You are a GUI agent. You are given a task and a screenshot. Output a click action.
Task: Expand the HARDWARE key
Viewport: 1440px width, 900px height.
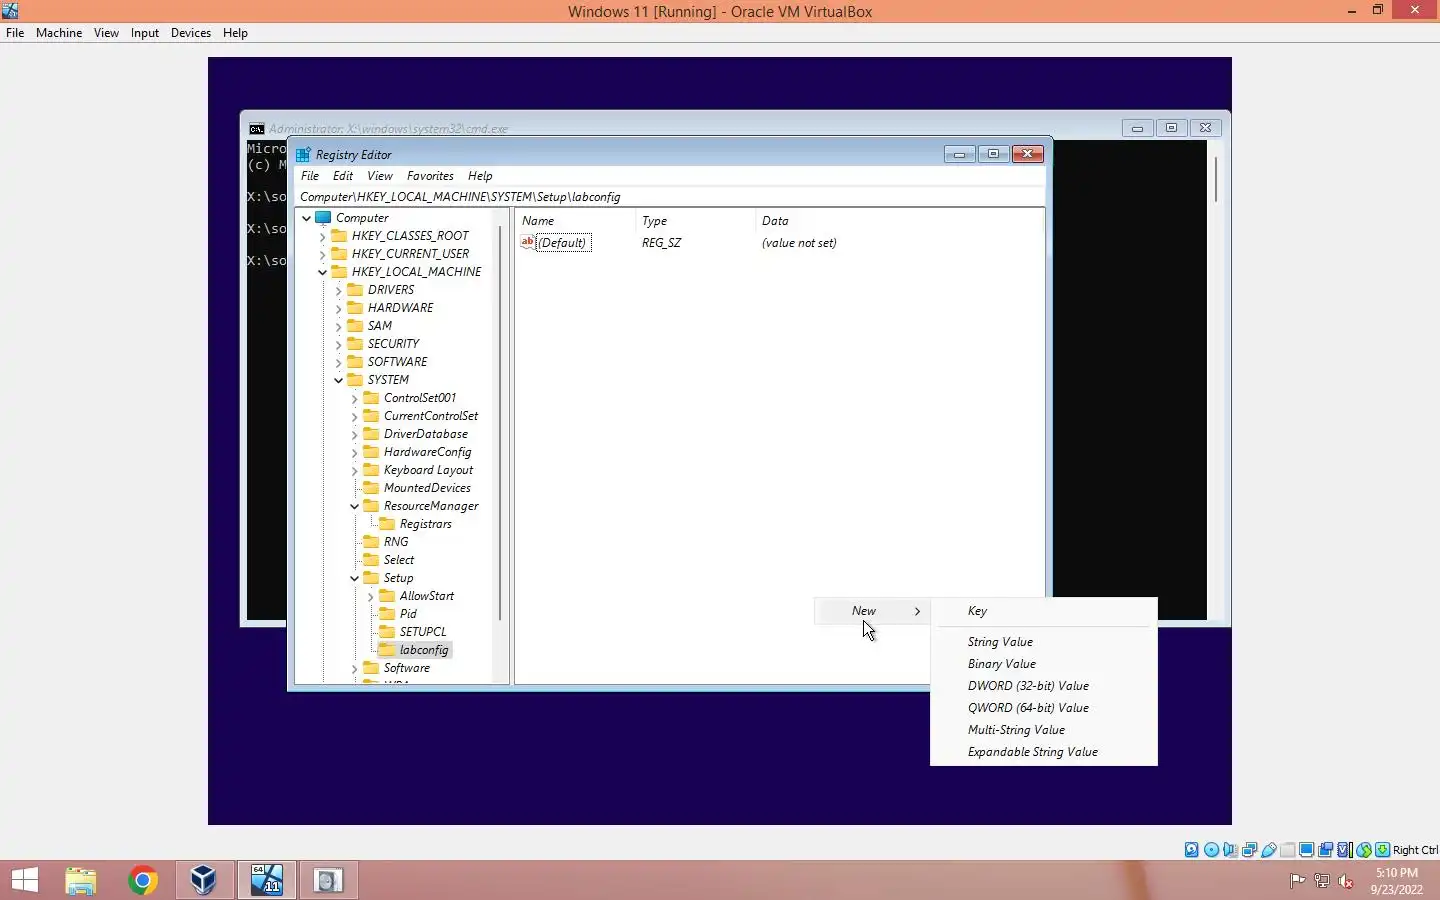[338, 308]
